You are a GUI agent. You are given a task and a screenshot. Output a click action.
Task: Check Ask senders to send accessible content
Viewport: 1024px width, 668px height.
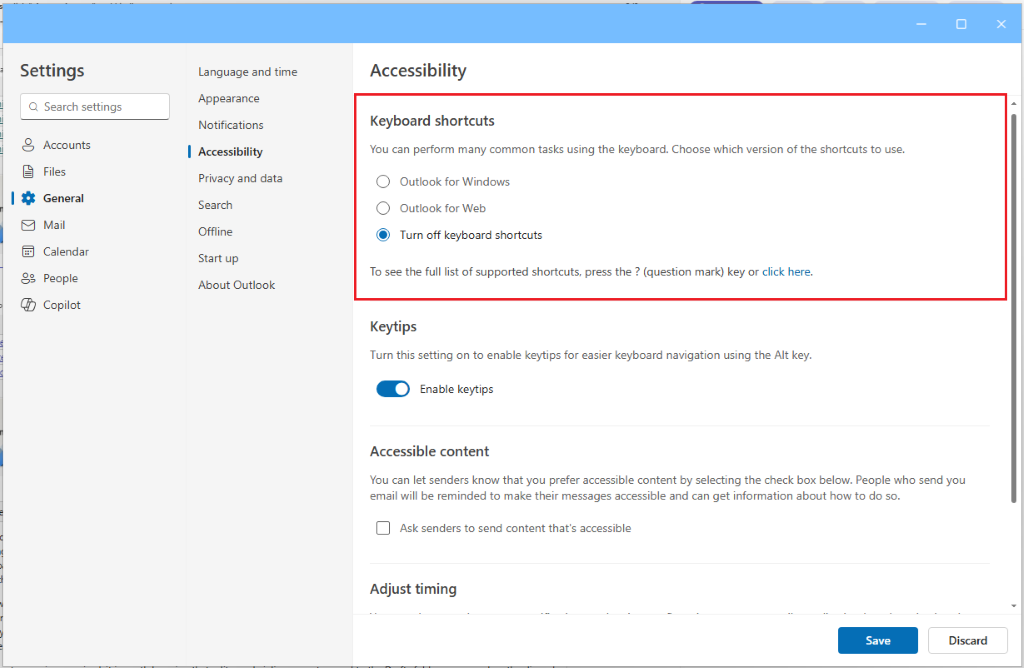(383, 528)
